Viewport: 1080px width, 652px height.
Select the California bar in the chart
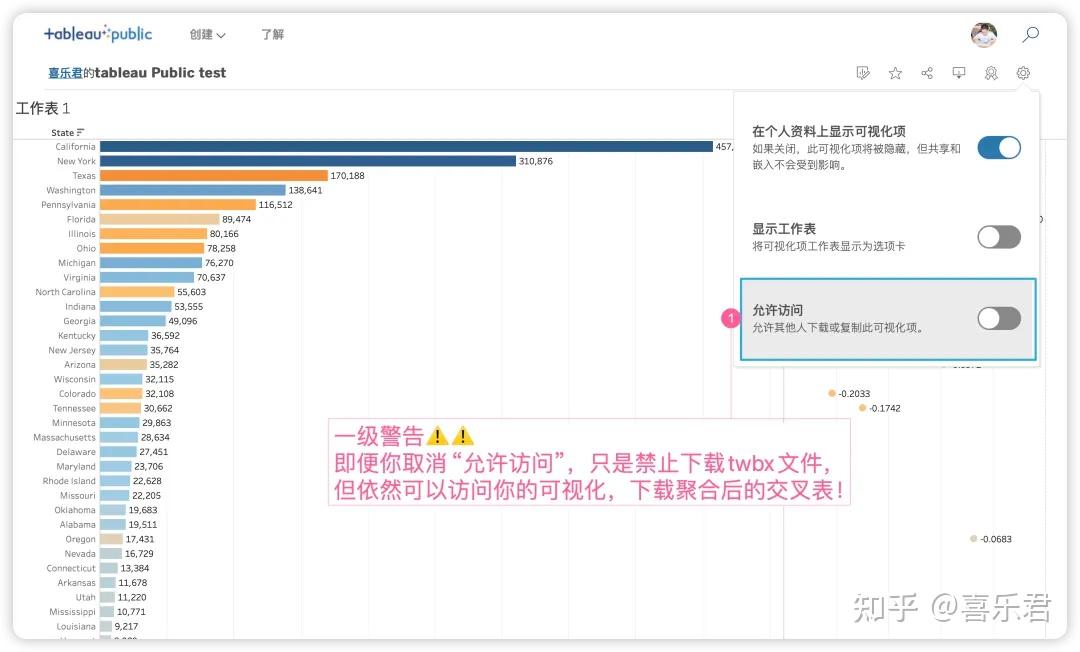pyautogui.click(x=400, y=146)
